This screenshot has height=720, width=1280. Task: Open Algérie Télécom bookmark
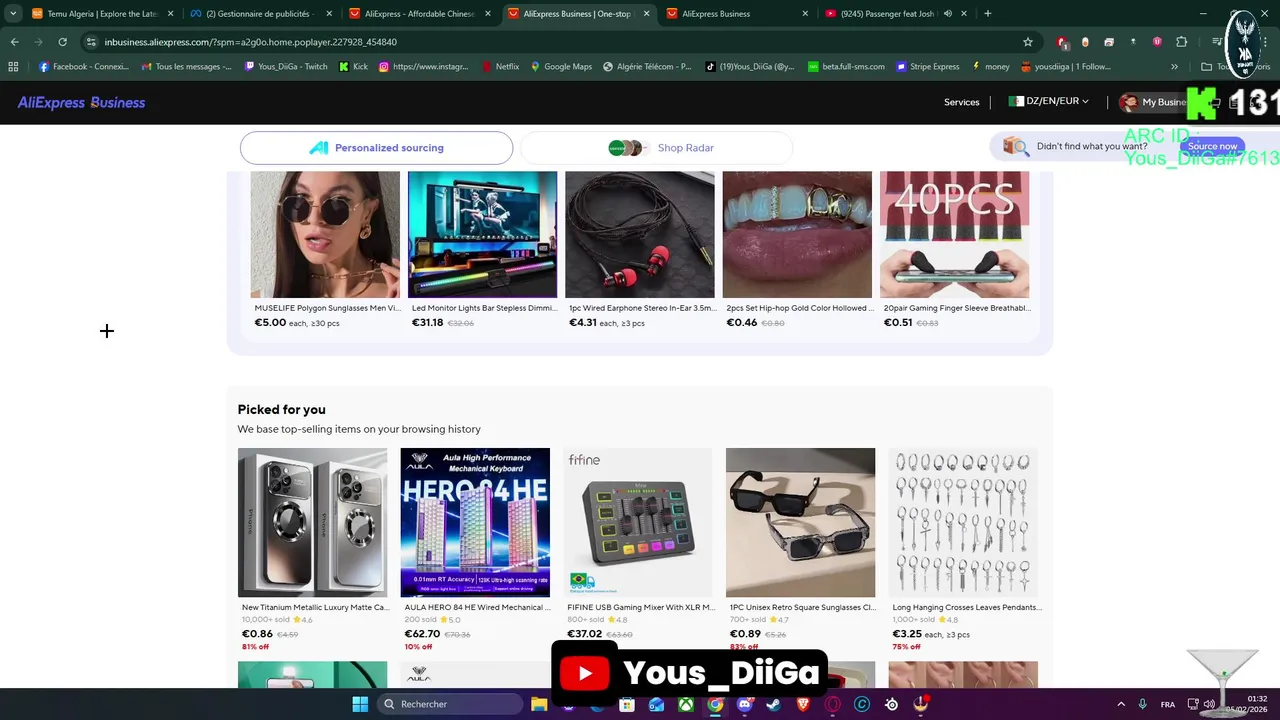[x=647, y=67]
